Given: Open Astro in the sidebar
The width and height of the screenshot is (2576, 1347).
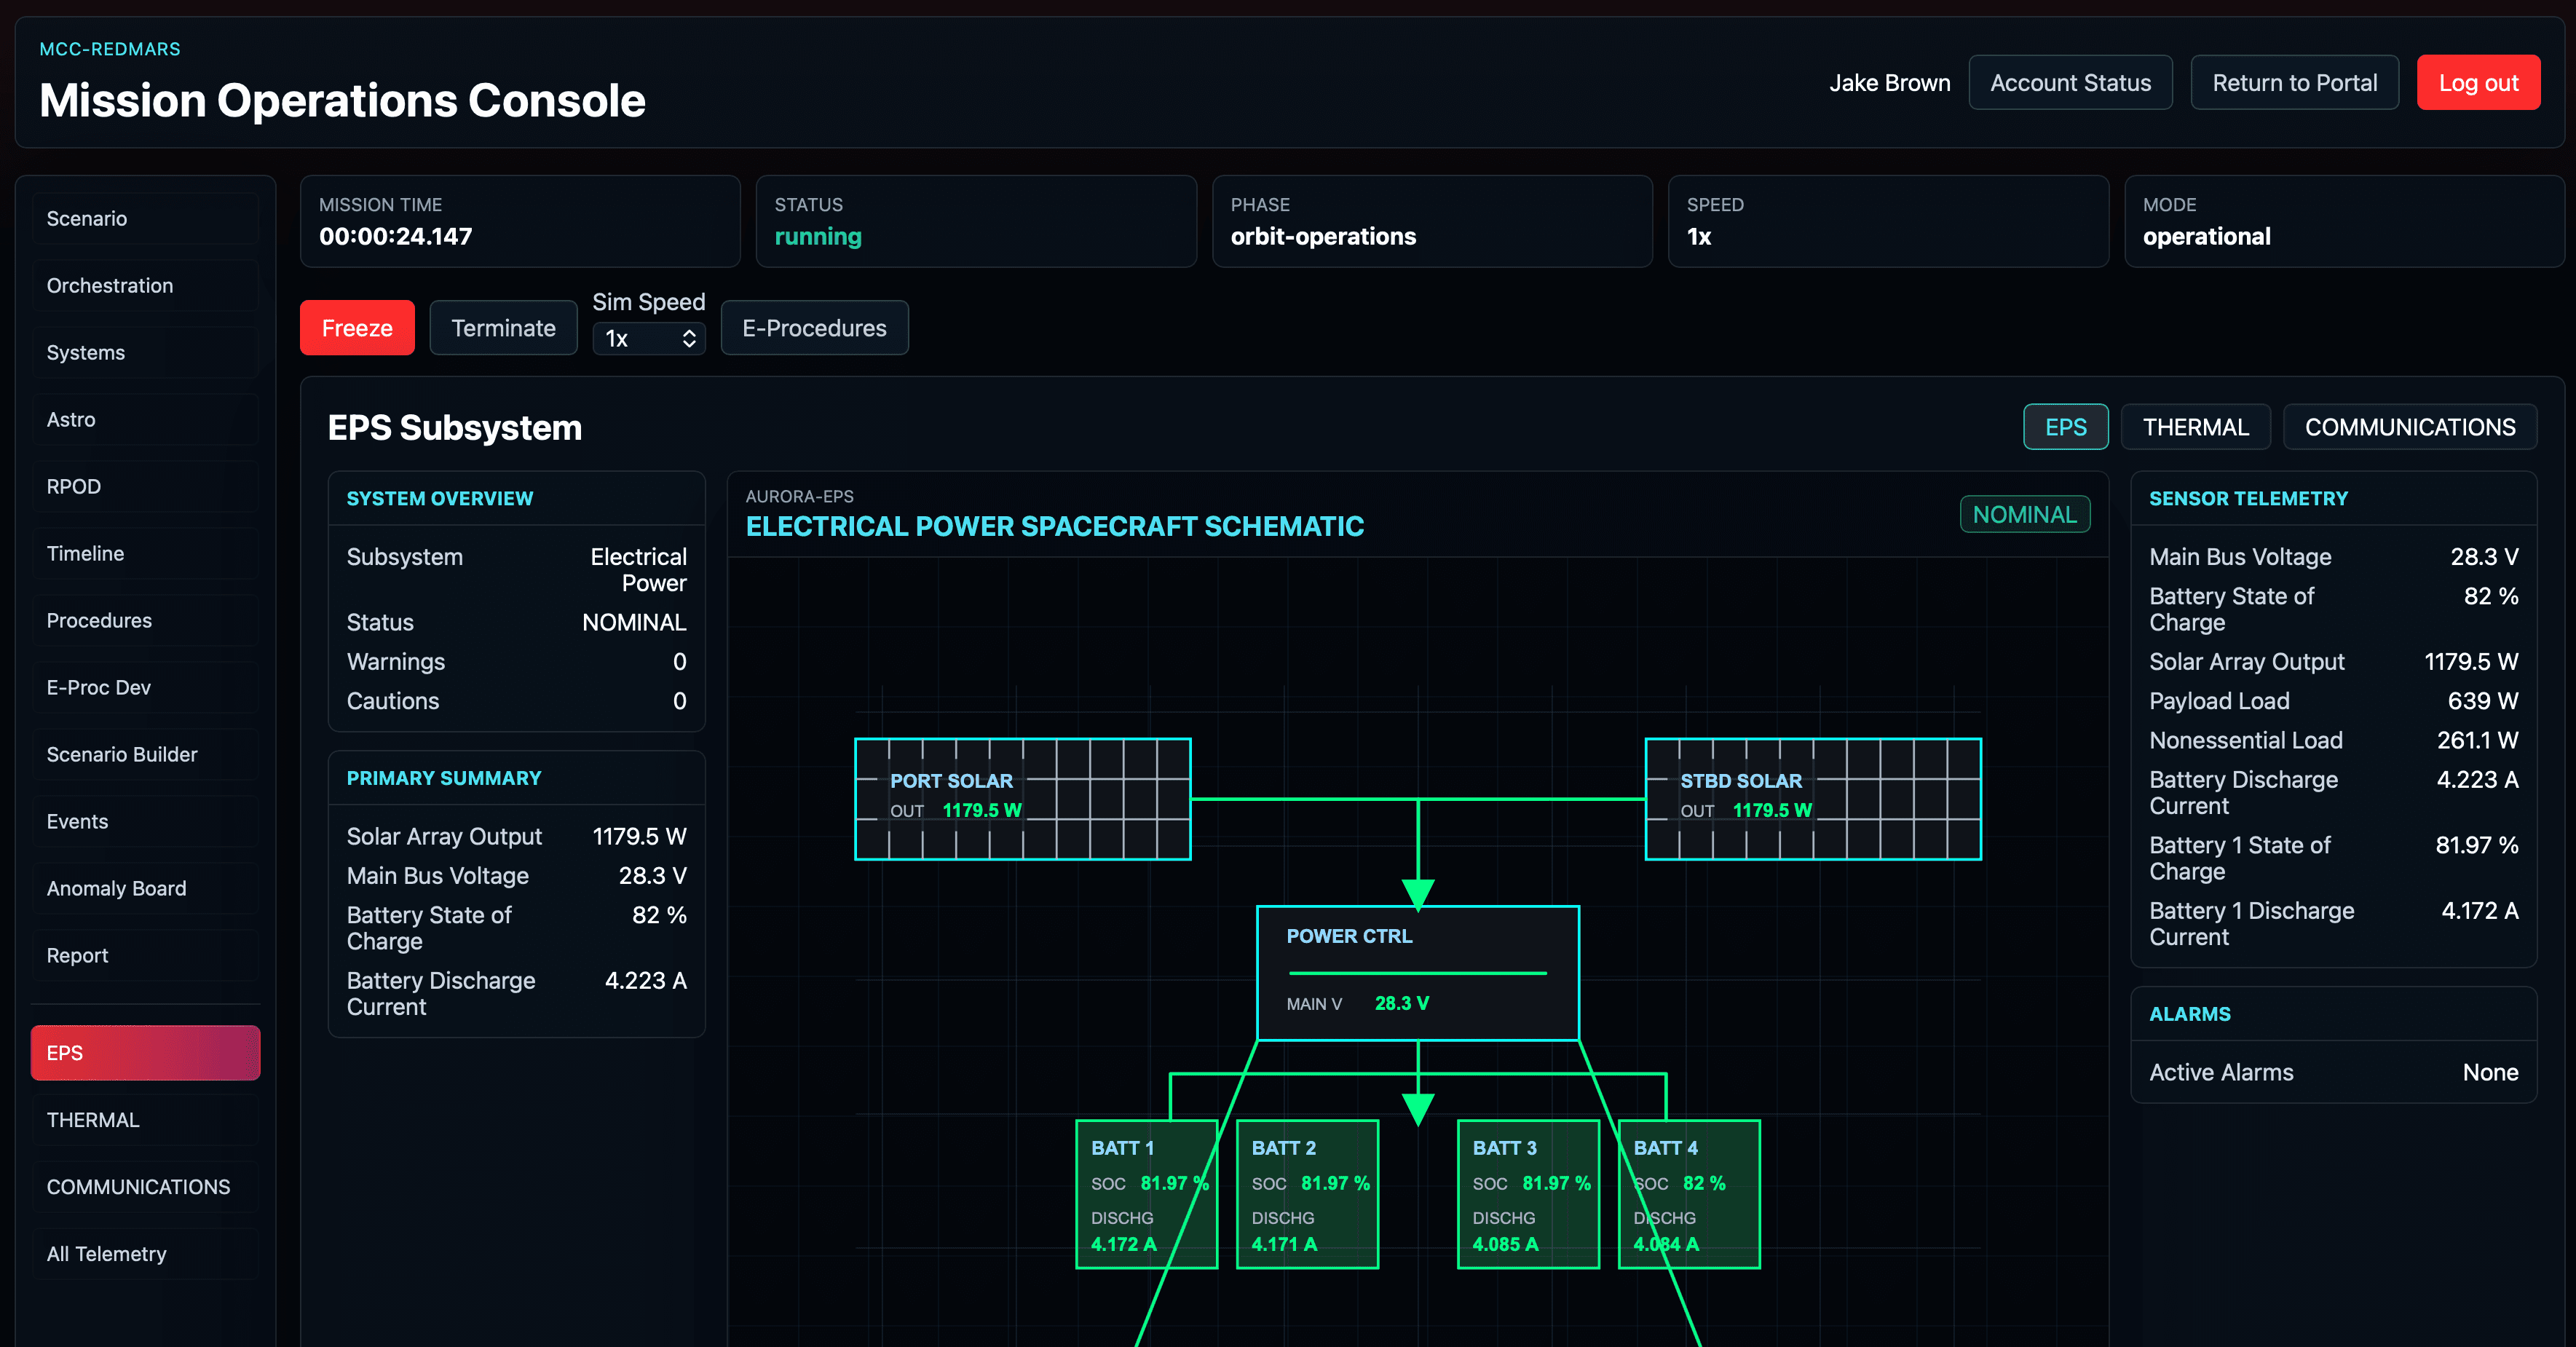Looking at the screenshot, I should pos(145,419).
